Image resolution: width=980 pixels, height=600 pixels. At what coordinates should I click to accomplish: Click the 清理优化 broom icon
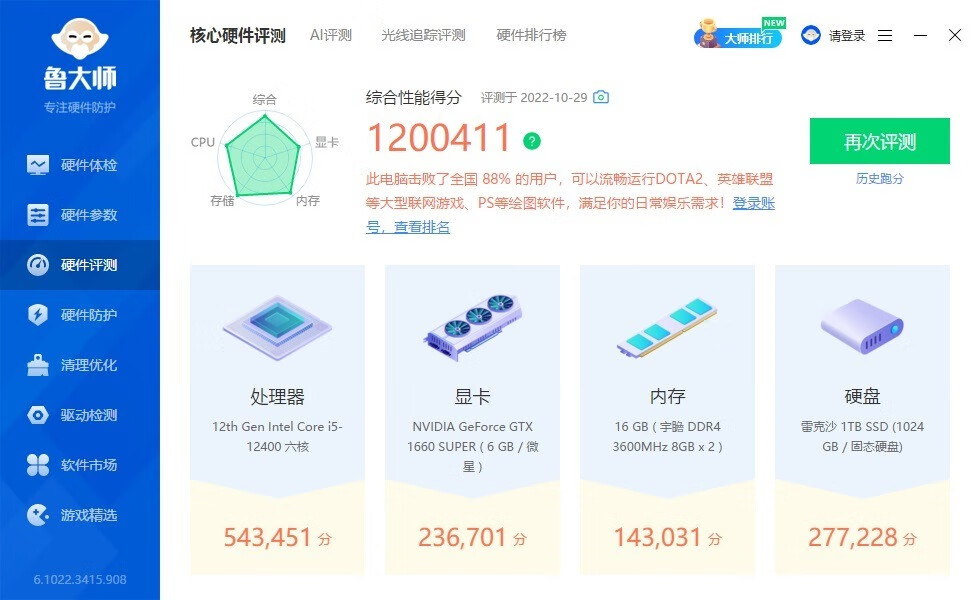pos(38,365)
